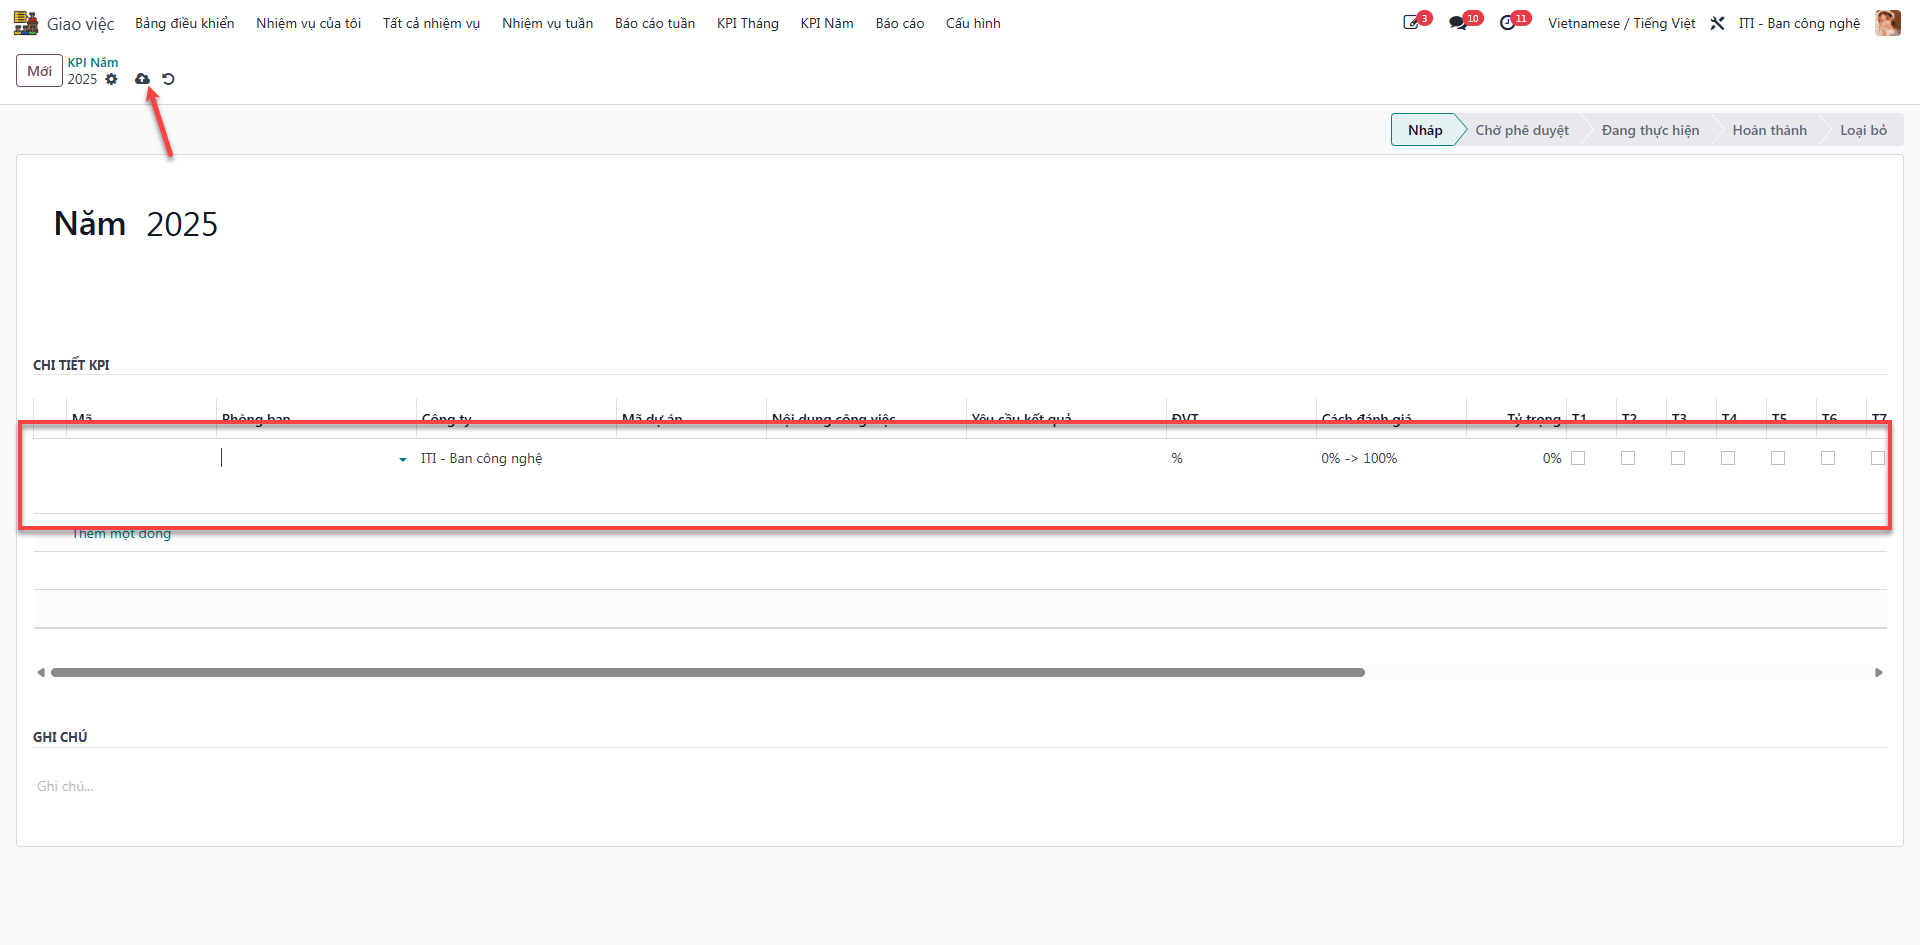Open the gear actions menu beside 2025
The height and width of the screenshot is (945, 1920).
point(111,79)
